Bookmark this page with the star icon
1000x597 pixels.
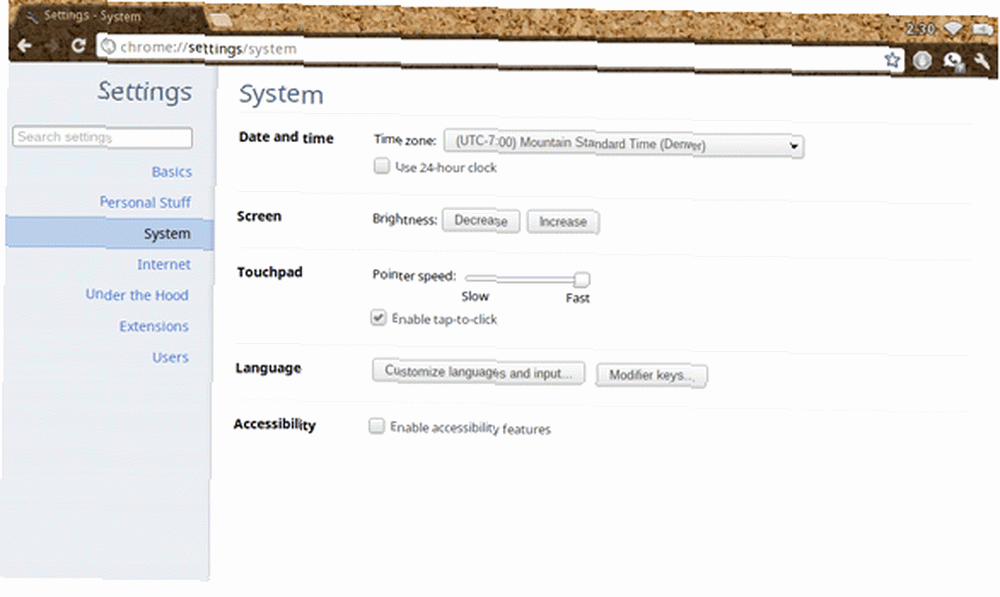[x=892, y=60]
